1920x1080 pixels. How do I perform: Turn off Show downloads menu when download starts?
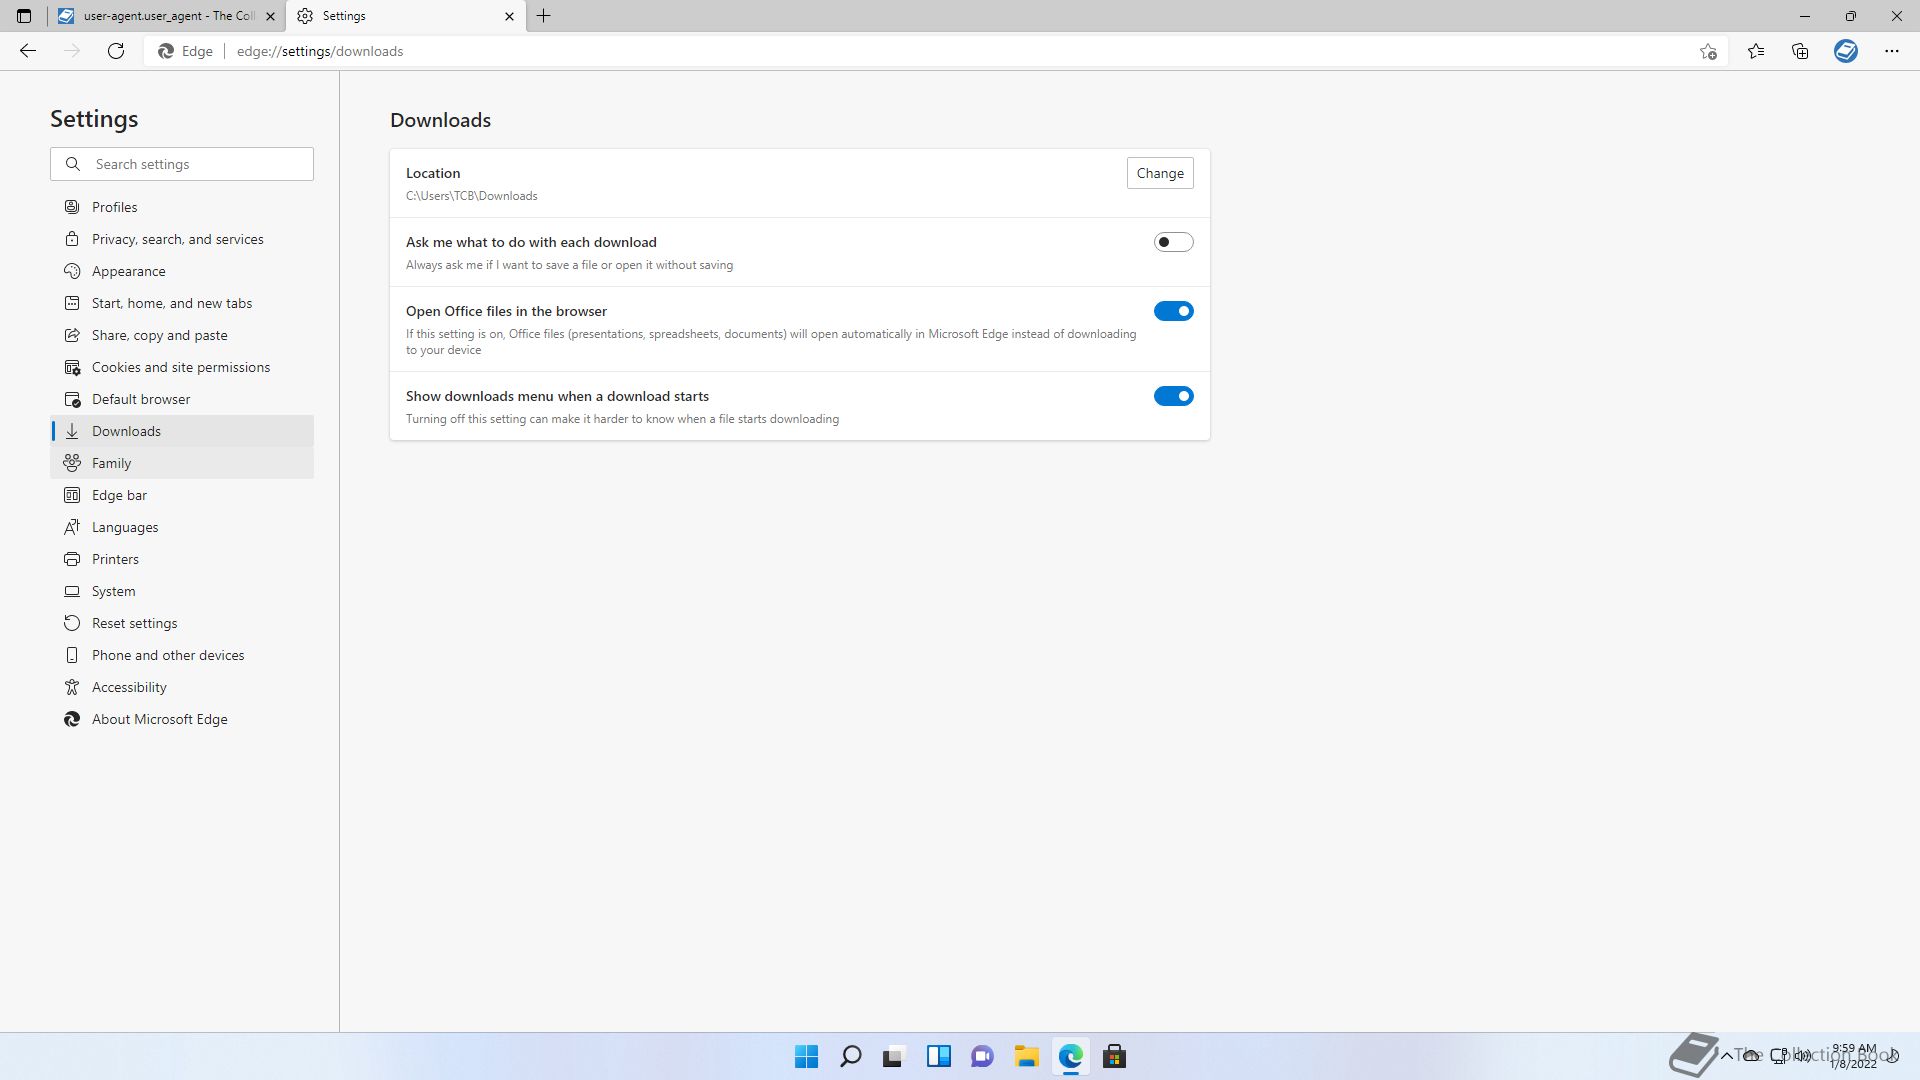[x=1173, y=396]
